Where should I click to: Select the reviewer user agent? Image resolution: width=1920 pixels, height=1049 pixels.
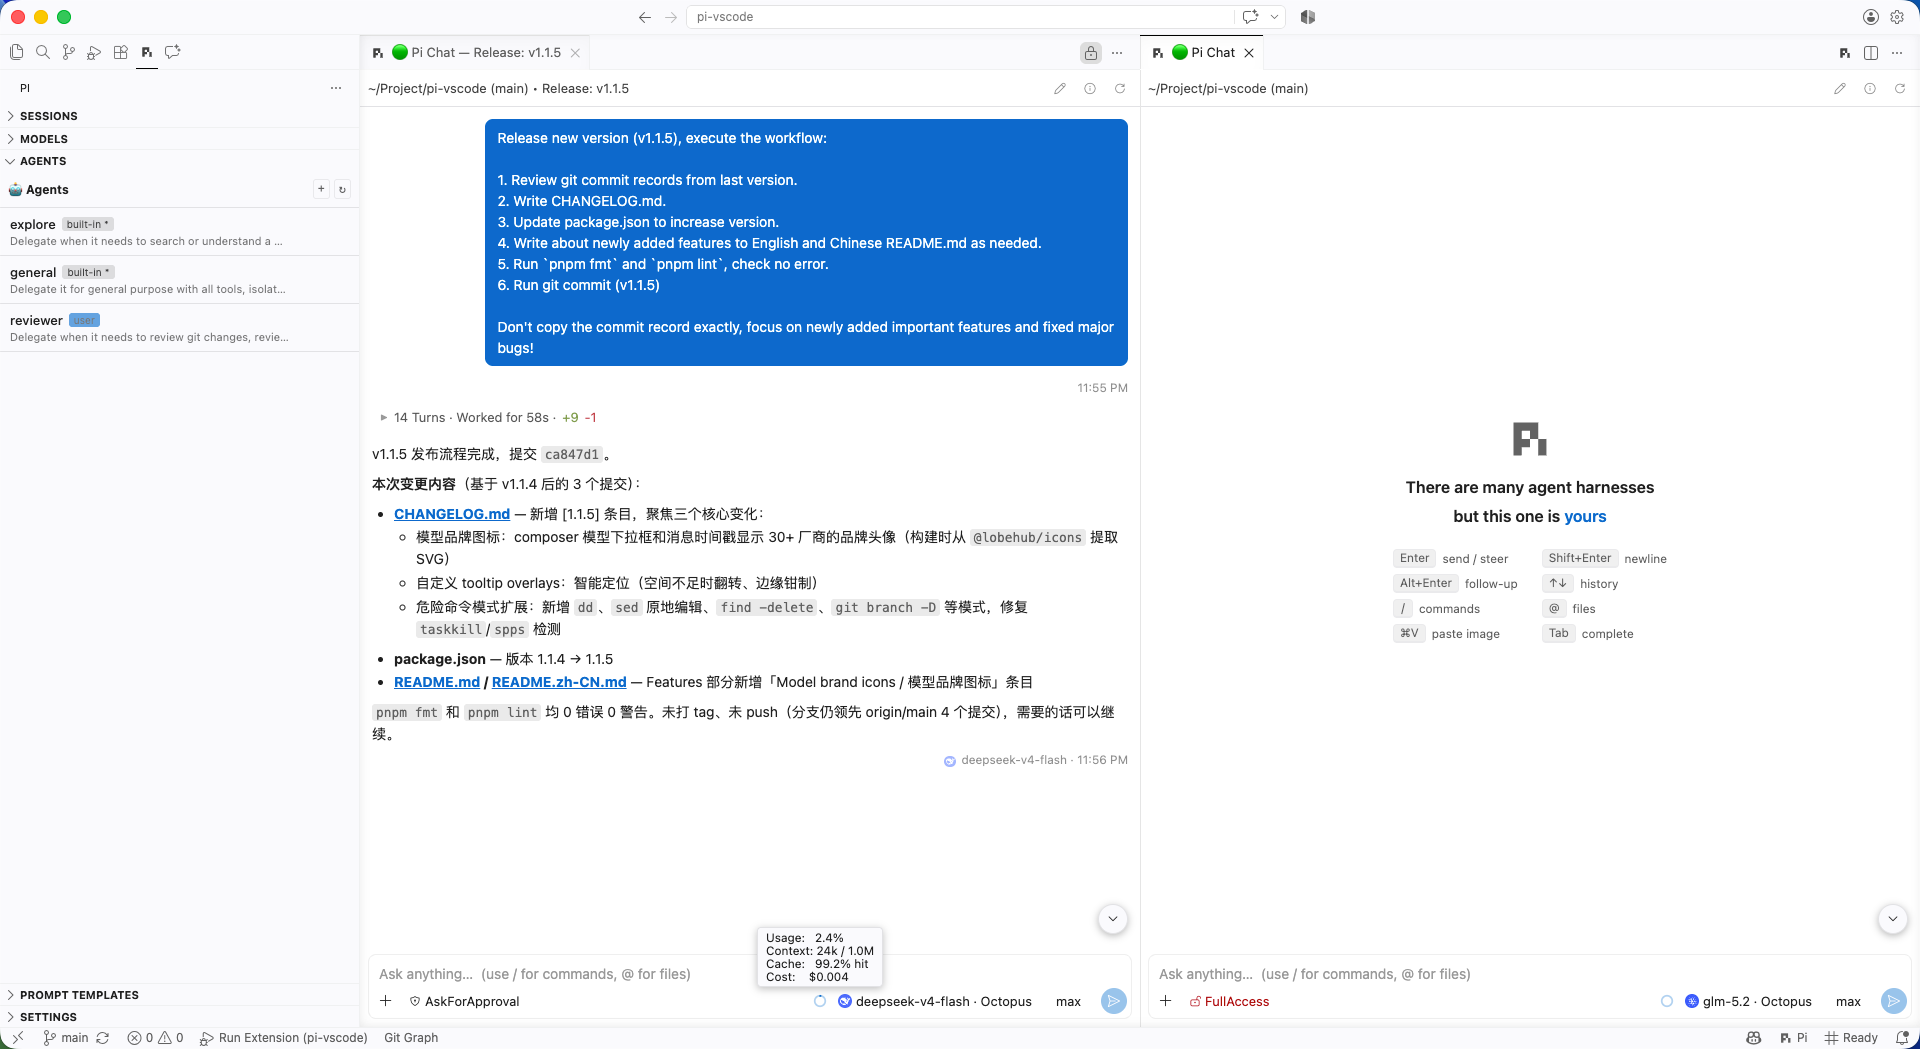[180, 328]
